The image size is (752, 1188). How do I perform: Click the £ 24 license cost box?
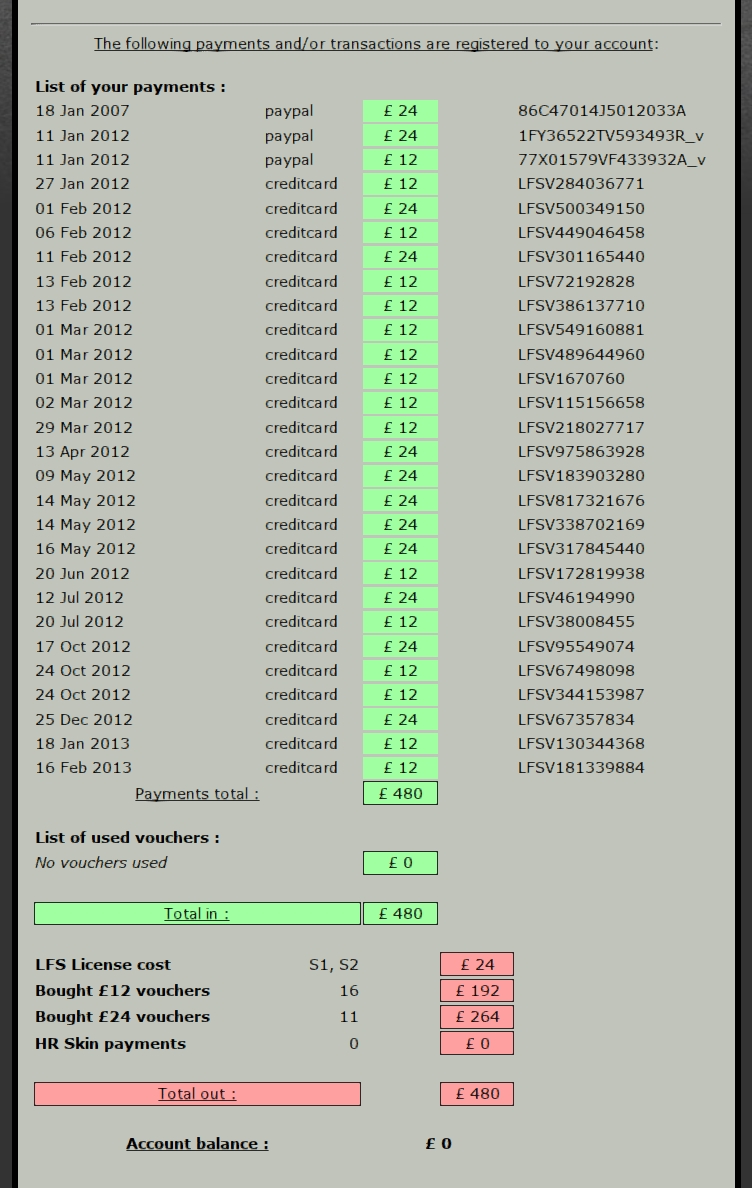click(477, 964)
